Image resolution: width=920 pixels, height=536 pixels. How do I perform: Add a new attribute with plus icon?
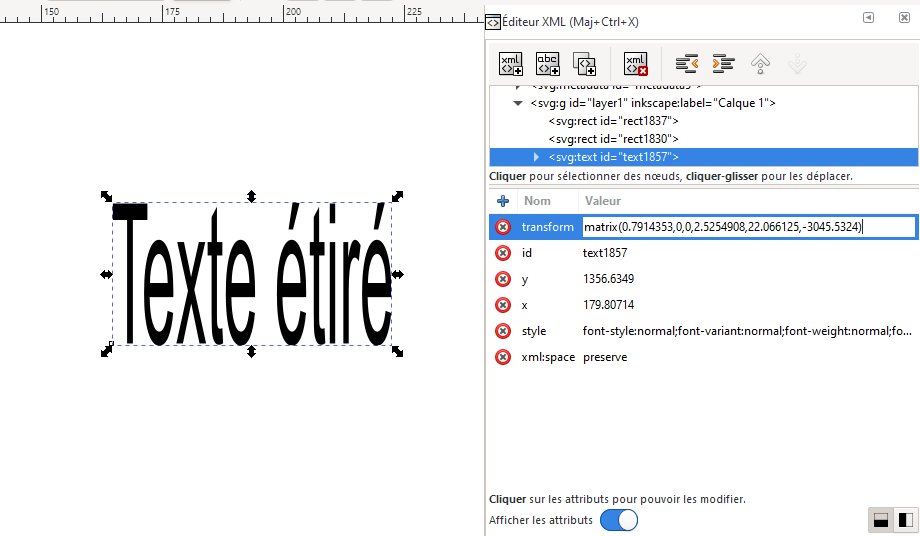[503, 201]
